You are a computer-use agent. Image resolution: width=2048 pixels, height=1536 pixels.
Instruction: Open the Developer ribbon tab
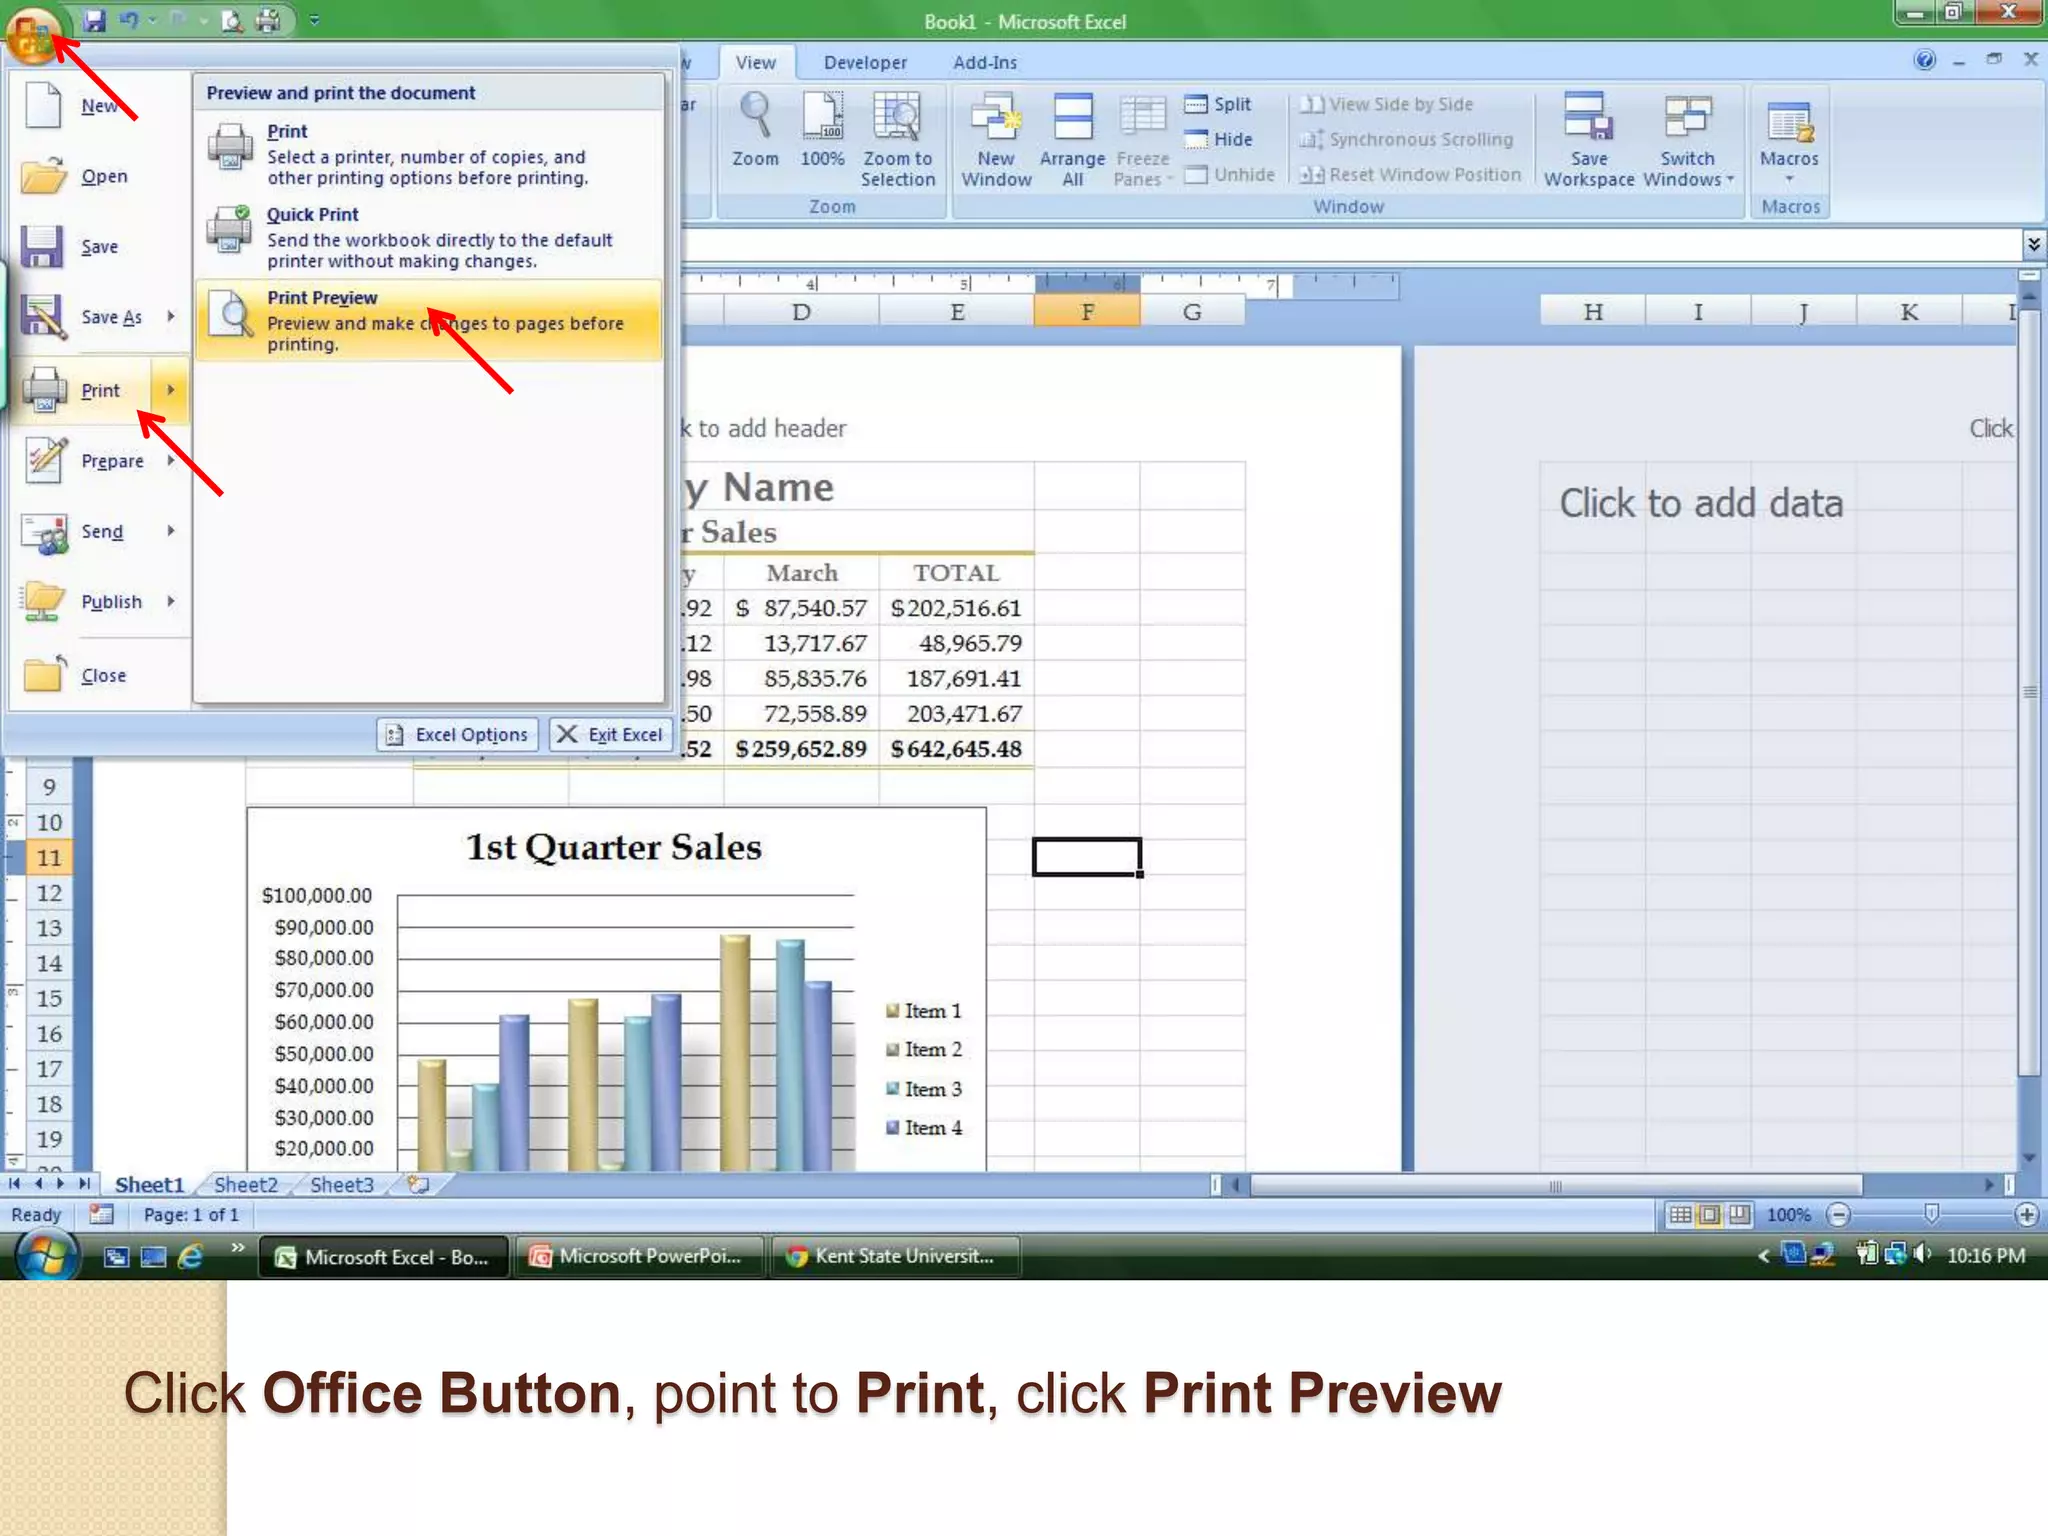[x=866, y=63]
